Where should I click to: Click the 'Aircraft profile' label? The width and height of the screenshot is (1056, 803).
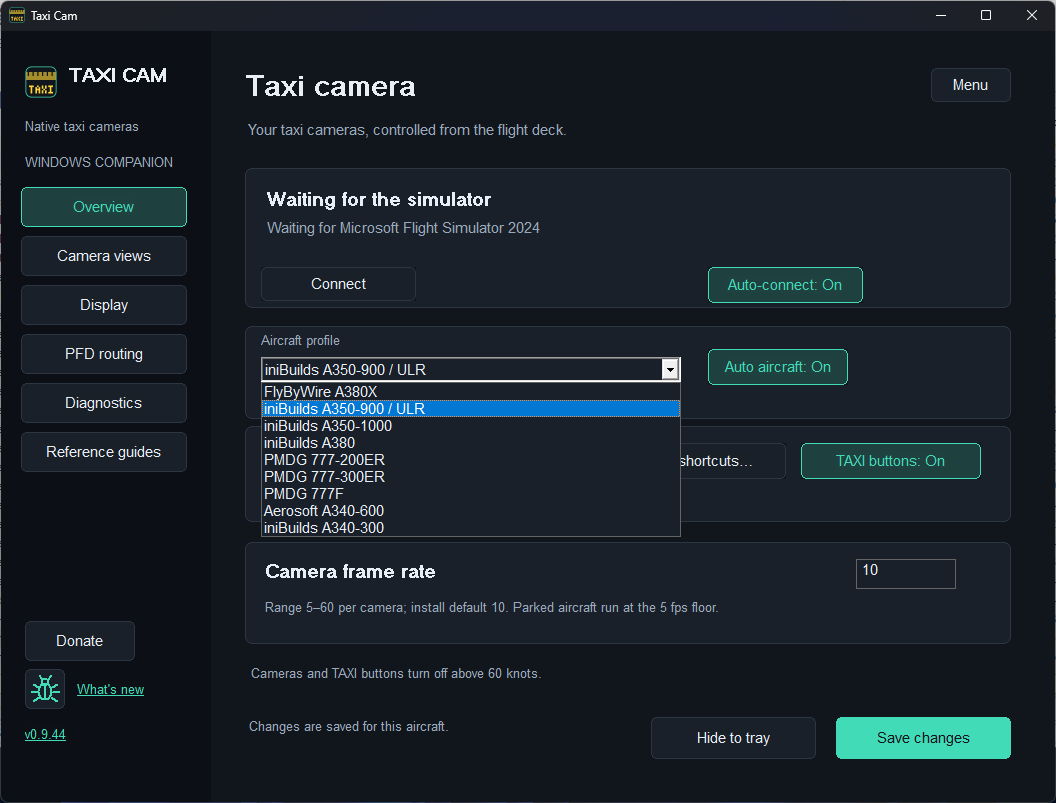click(300, 340)
